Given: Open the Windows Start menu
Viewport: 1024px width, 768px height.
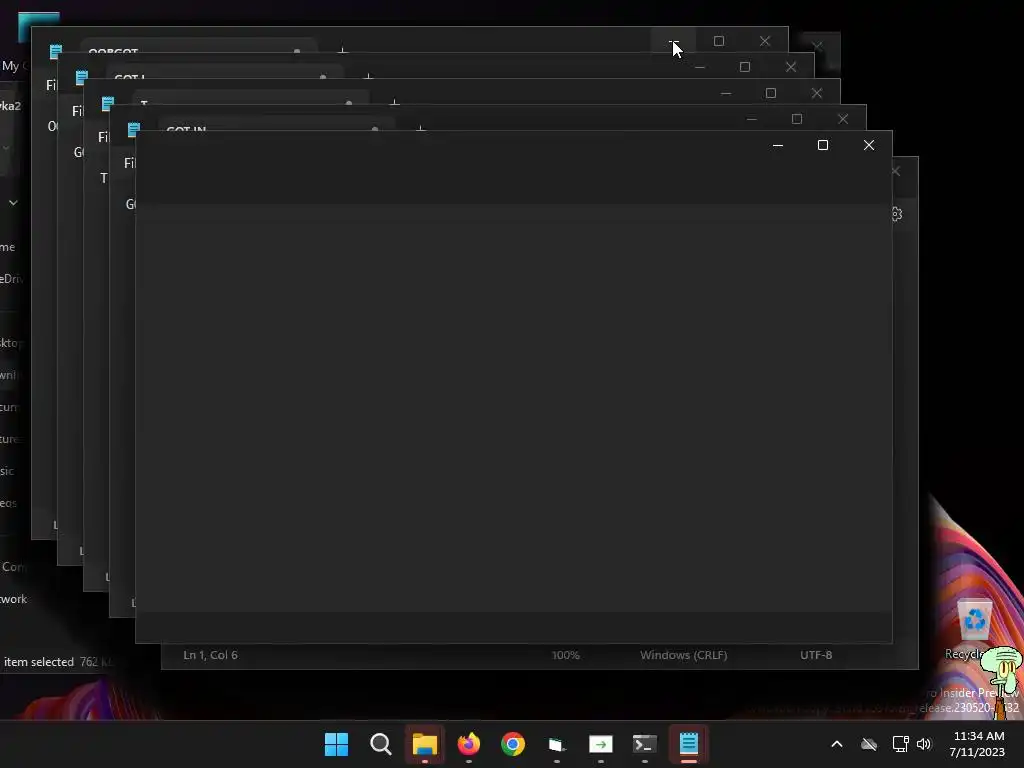Looking at the screenshot, I should (x=336, y=744).
